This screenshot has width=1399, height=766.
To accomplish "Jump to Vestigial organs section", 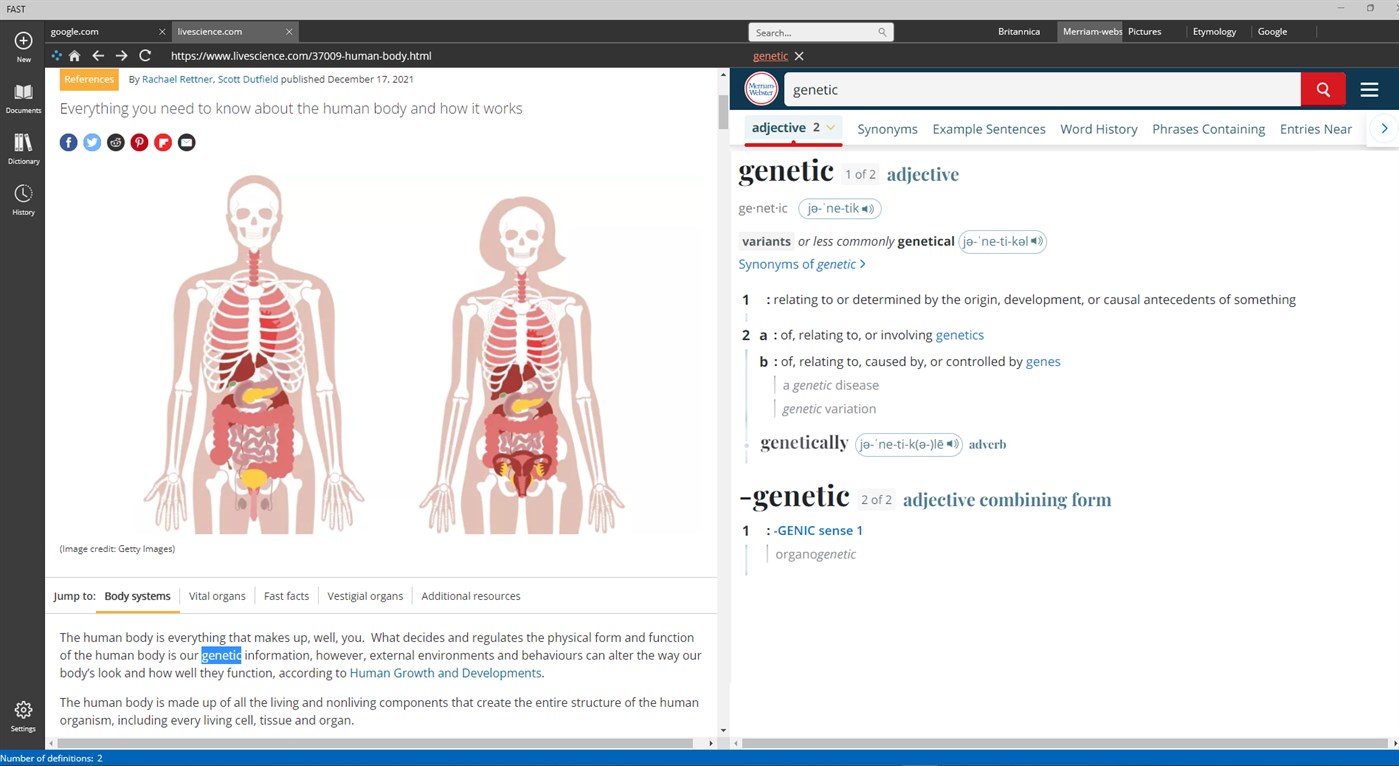I will pos(365,596).
